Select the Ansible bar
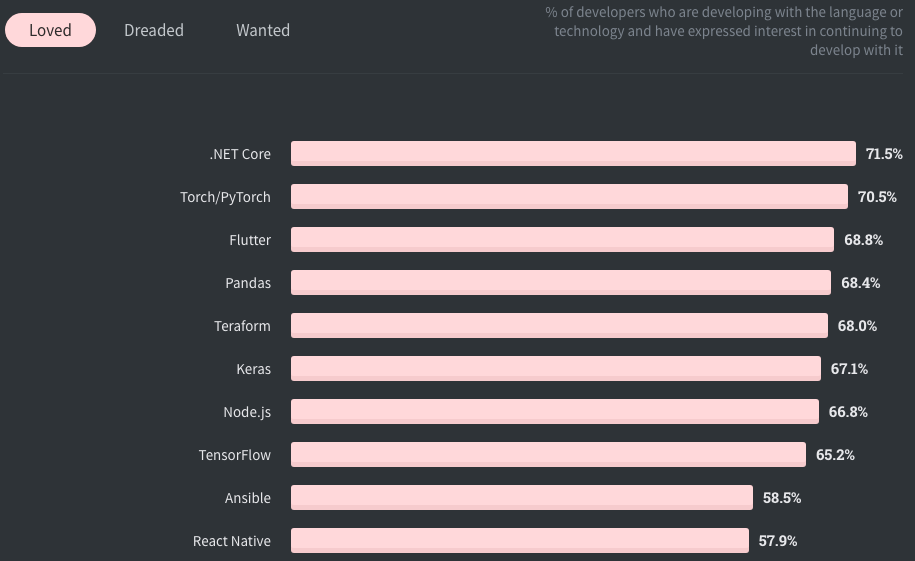915x561 pixels. pos(522,498)
